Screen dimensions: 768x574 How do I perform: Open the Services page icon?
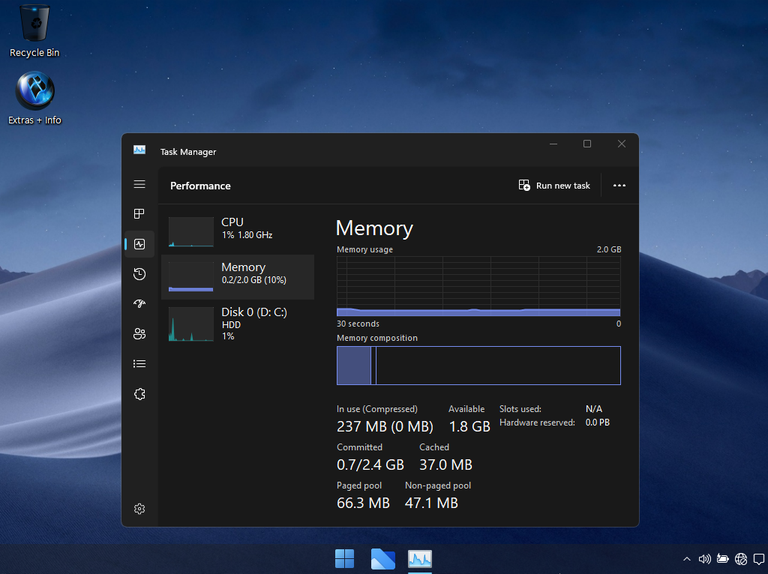pyautogui.click(x=140, y=394)
